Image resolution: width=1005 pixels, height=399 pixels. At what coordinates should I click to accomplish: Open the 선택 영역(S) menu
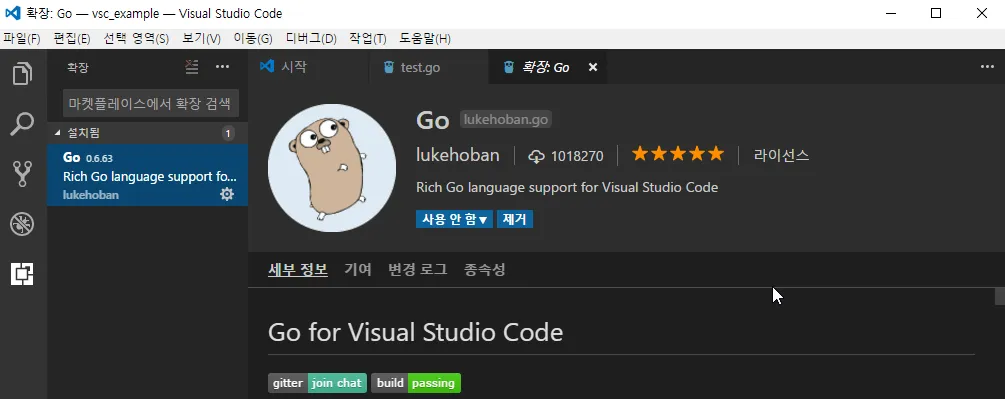[137, 38]
